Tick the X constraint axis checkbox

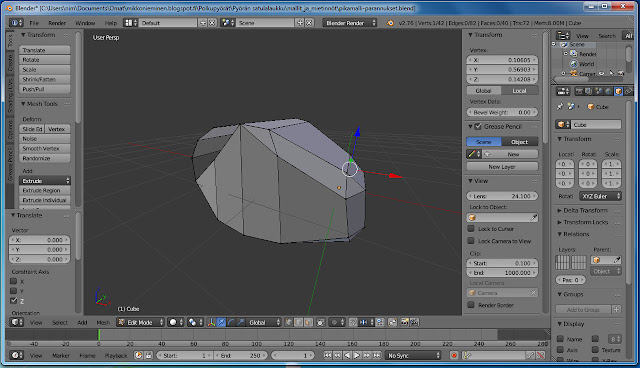13,281
